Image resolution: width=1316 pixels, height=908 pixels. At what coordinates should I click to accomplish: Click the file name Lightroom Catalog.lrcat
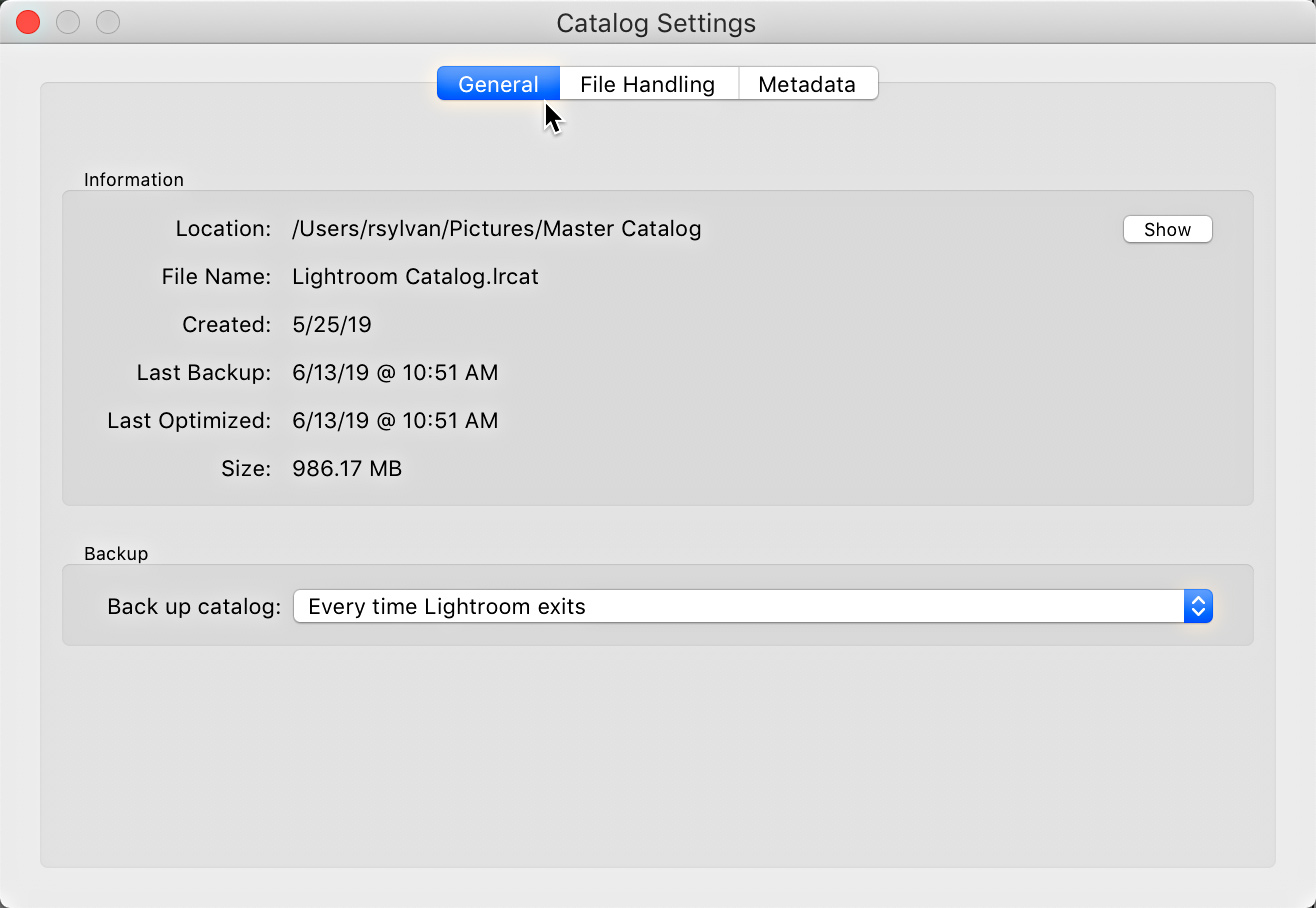point(414,277)
